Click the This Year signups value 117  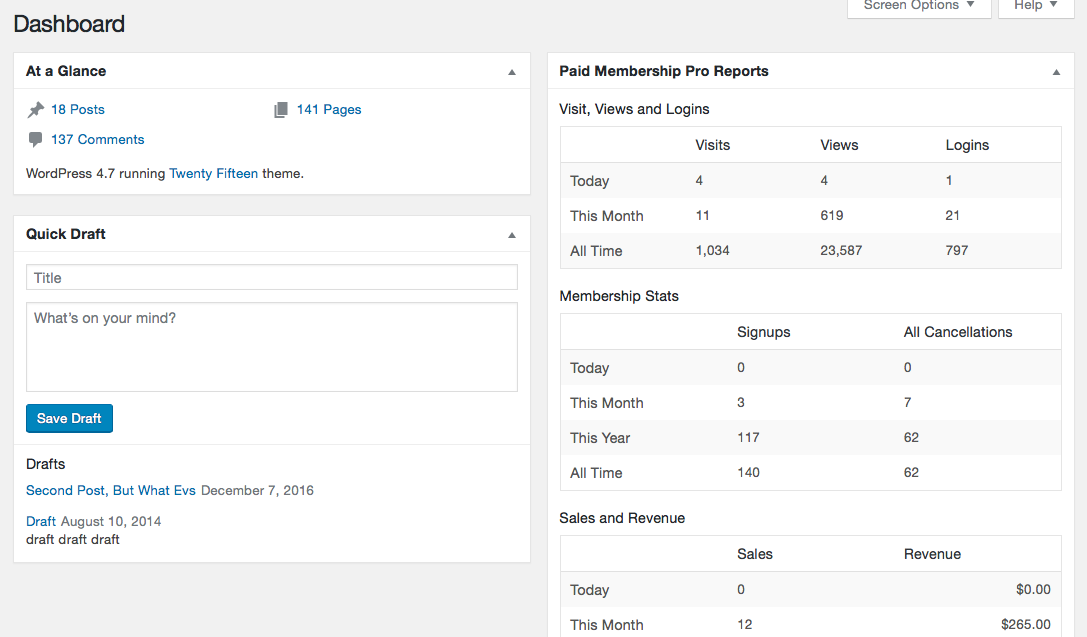pyautogui.click(x=748, y=437)
